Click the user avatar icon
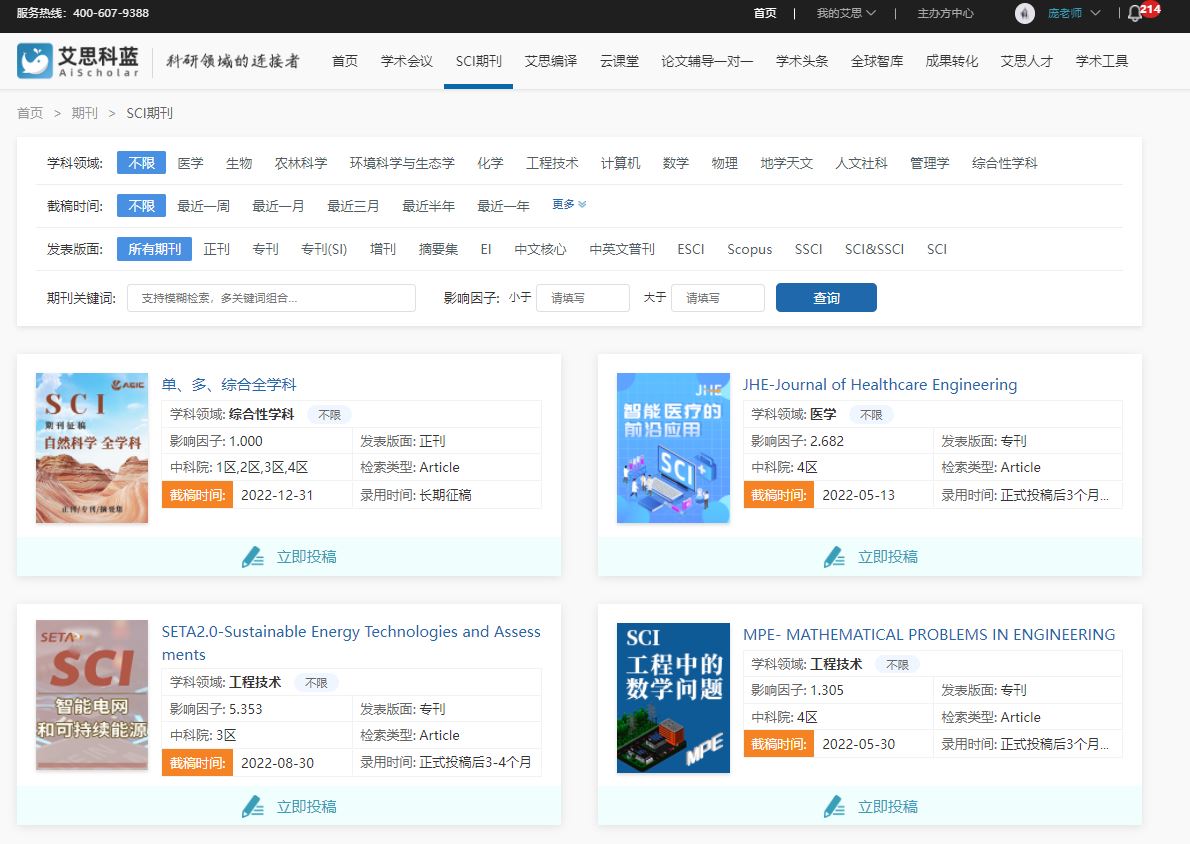Screen dimensions: 1190x844 coord(1025,13)
